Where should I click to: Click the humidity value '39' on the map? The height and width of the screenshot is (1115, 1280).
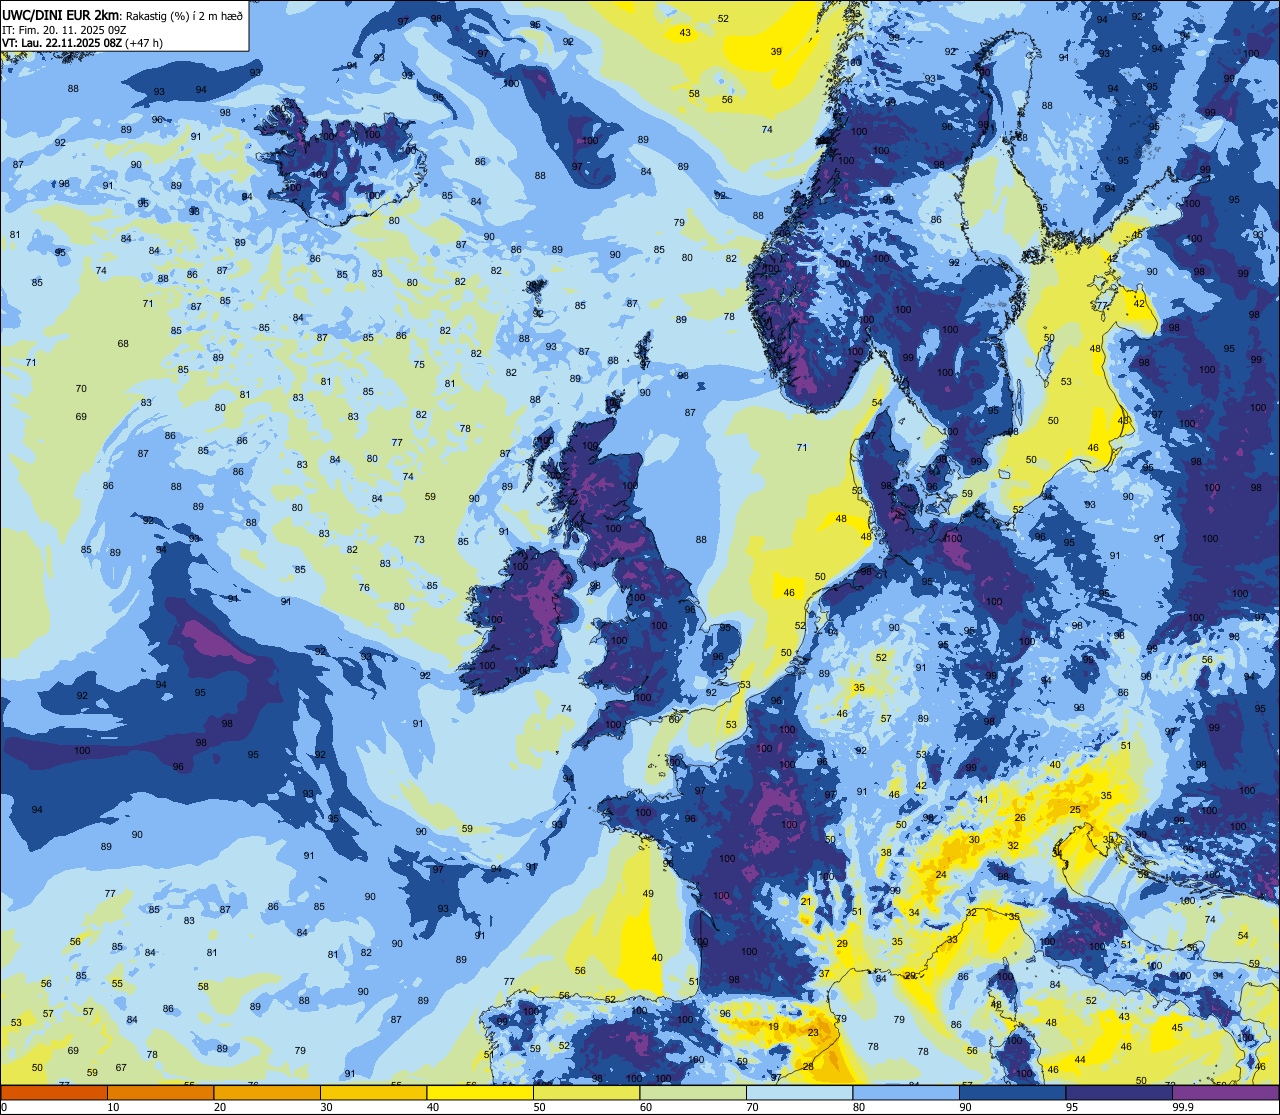[x=776, y=51]
